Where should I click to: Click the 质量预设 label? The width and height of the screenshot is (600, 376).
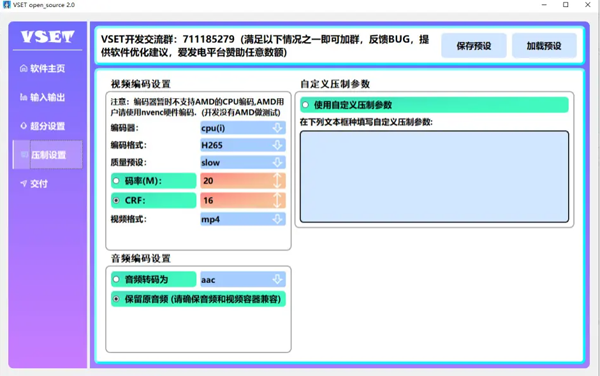pyautogui.click(x=128, y=162)
